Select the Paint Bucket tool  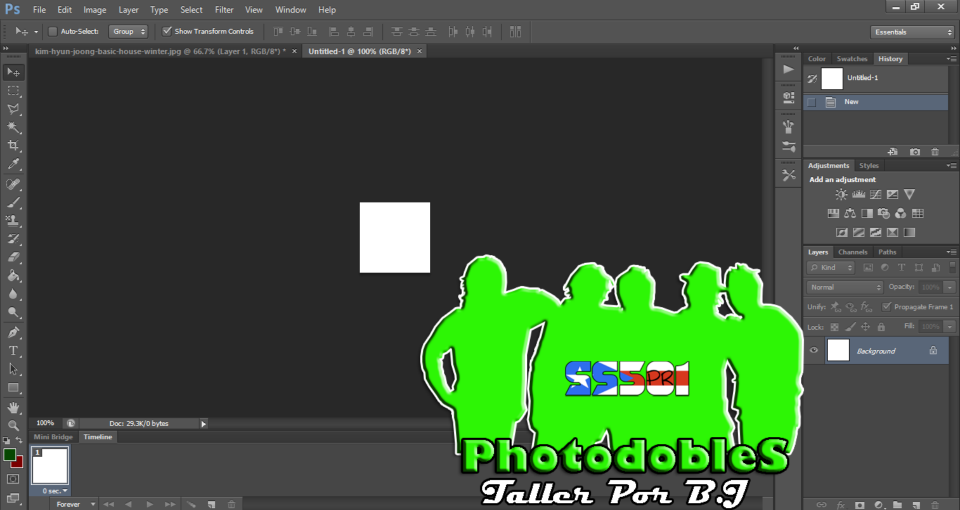click(13, 276)
